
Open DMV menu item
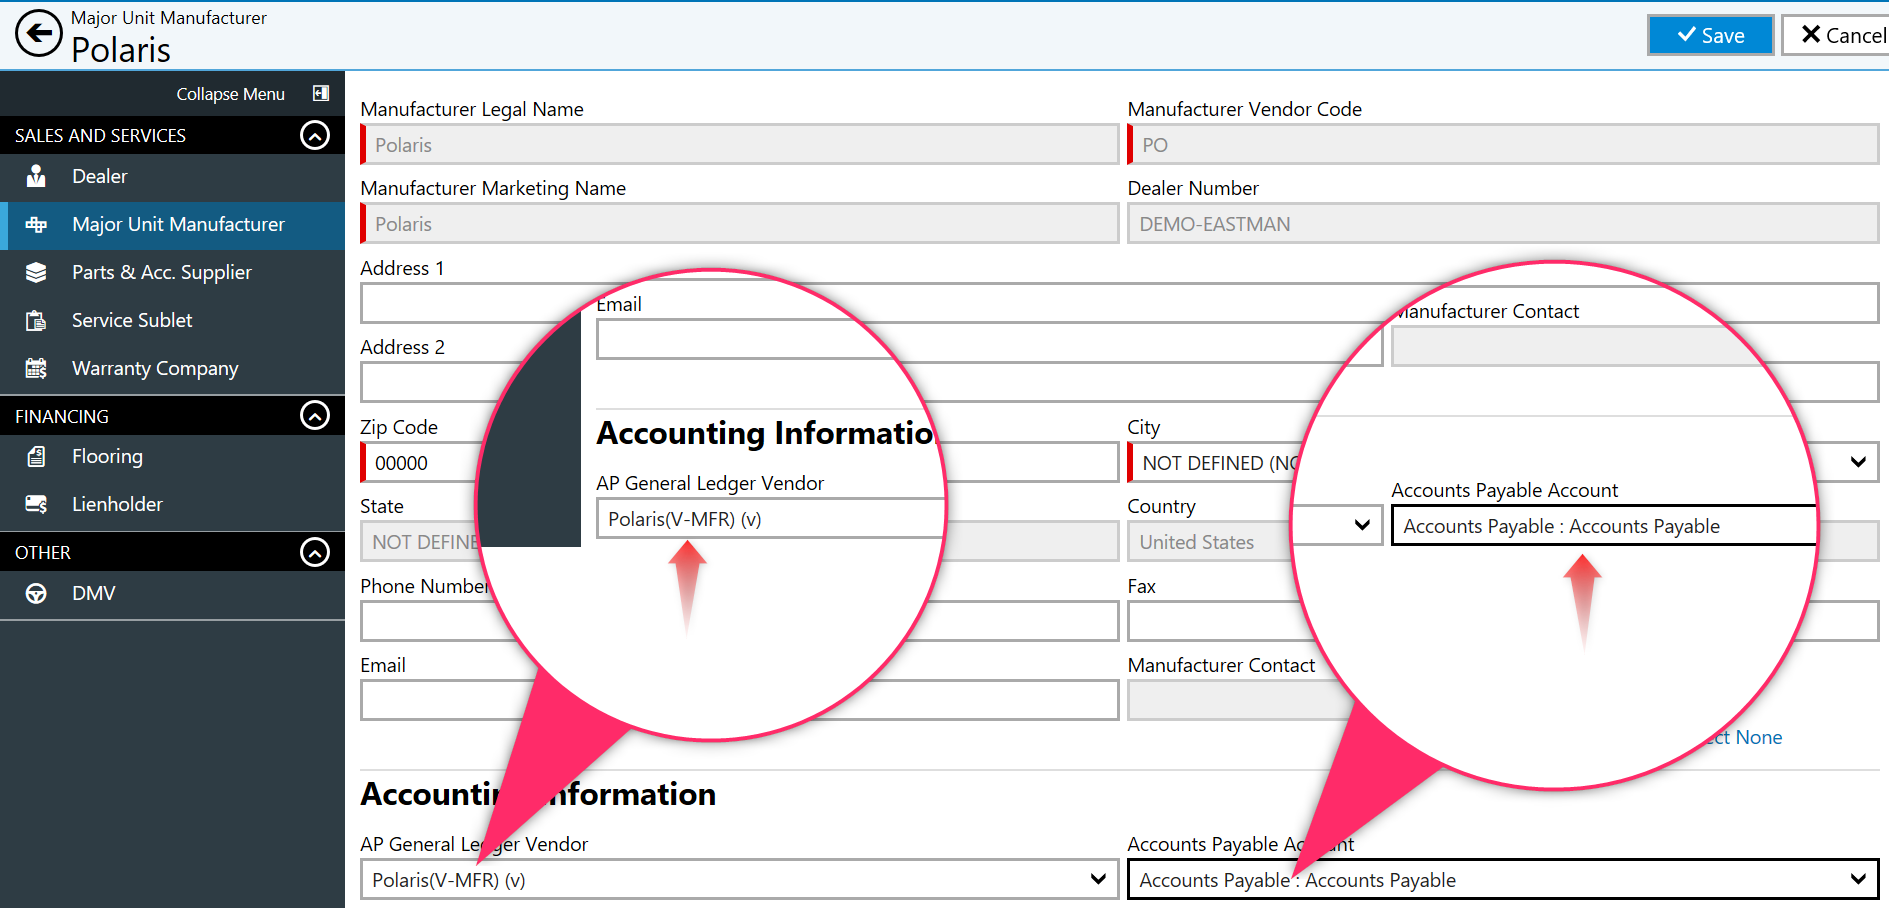click(x=172, y=593)
